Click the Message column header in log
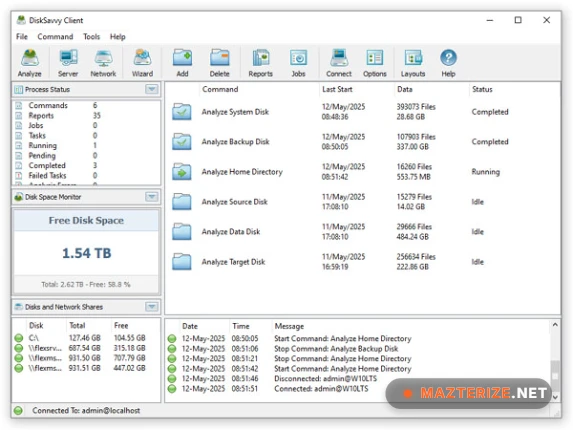 [289, 326]
